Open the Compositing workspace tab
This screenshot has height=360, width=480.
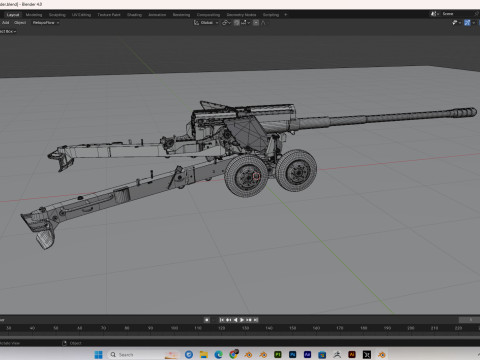[x=208, y=15]
